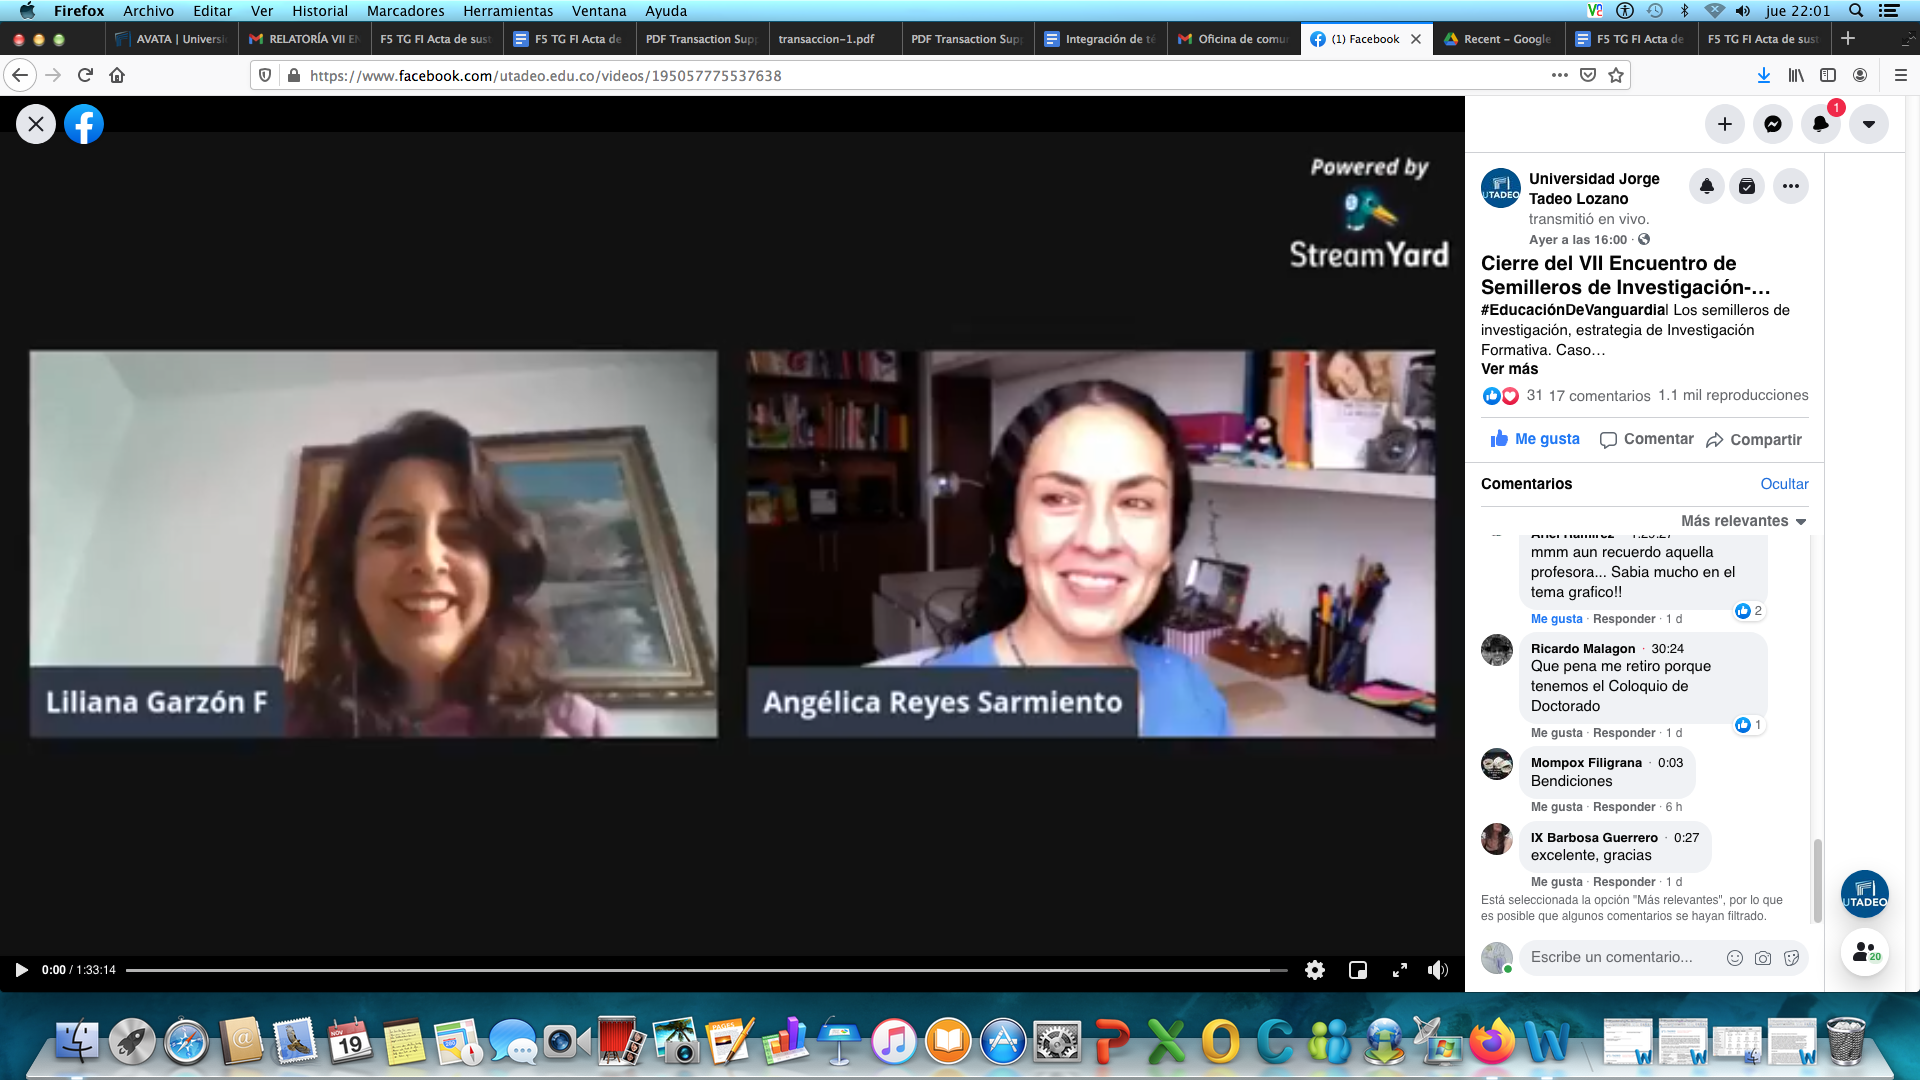
Task: Click the picture-in-picture video icon
Action: (1358, 970)
